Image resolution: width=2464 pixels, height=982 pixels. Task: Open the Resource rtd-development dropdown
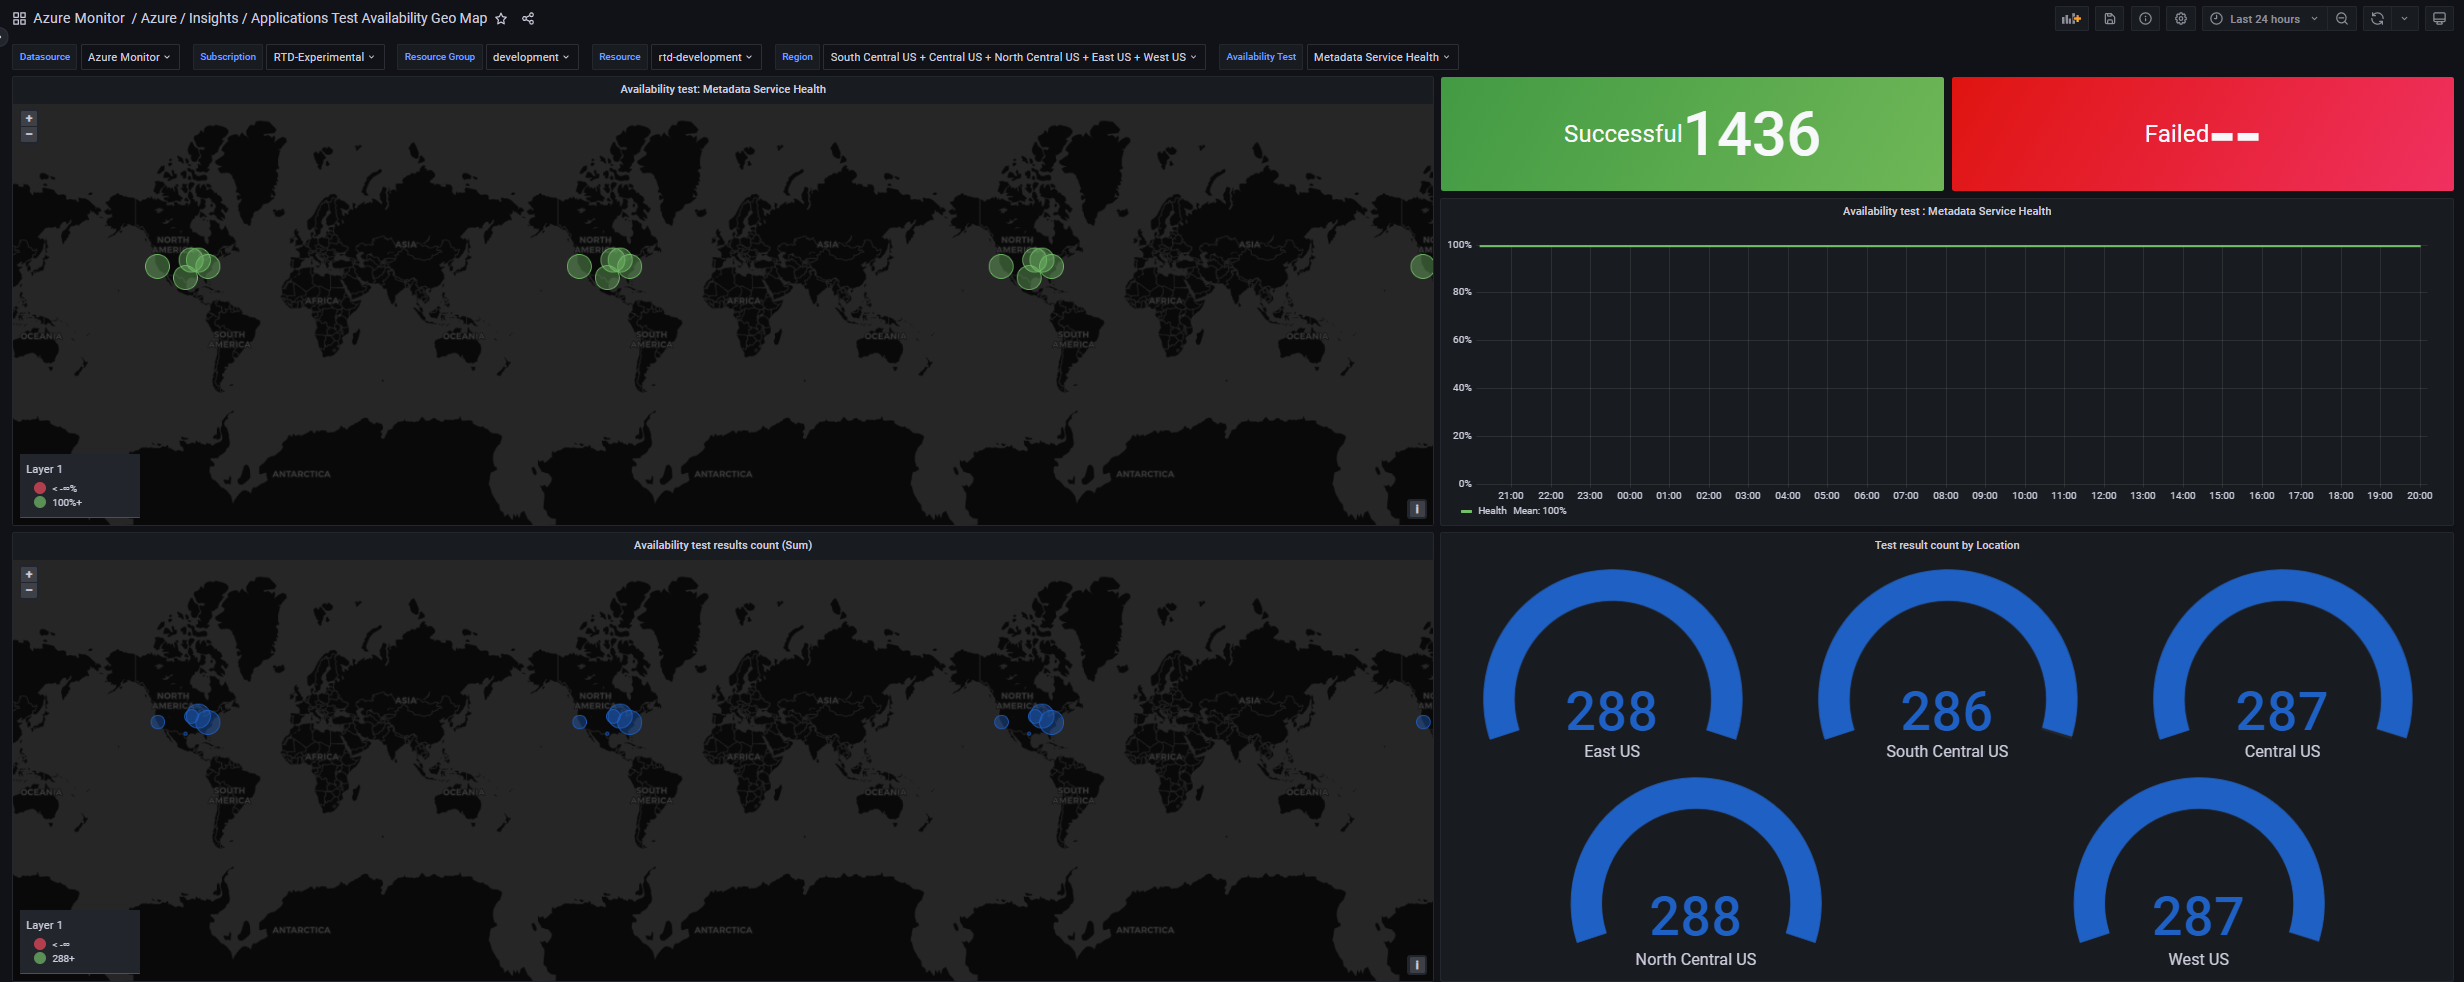coord(706,57)
